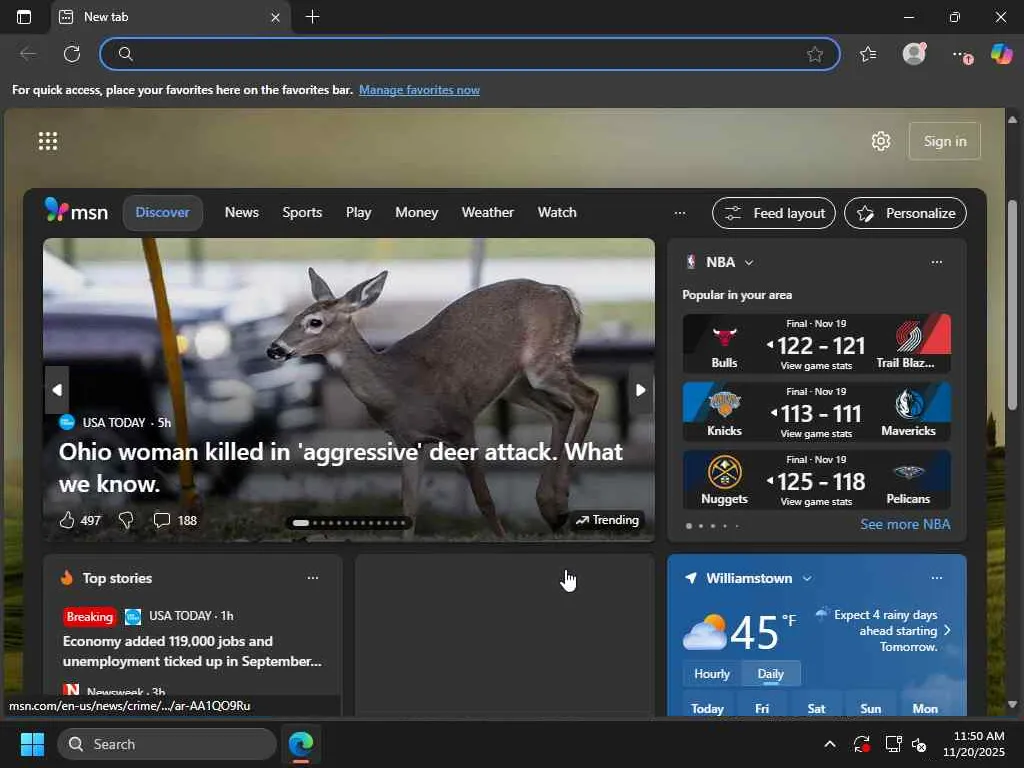This screenshot has height=768, width=1024.
Task: Click the page vertical scrollbar thumb
Action: (1012, 305)
